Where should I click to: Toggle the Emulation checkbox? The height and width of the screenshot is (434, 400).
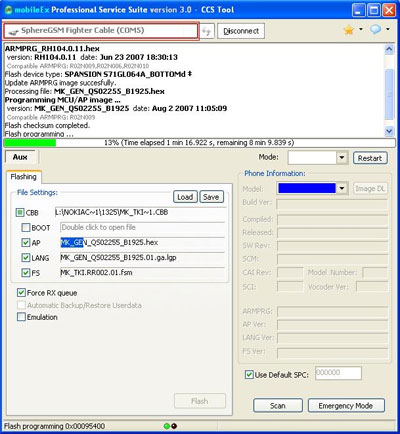(21, 317)
